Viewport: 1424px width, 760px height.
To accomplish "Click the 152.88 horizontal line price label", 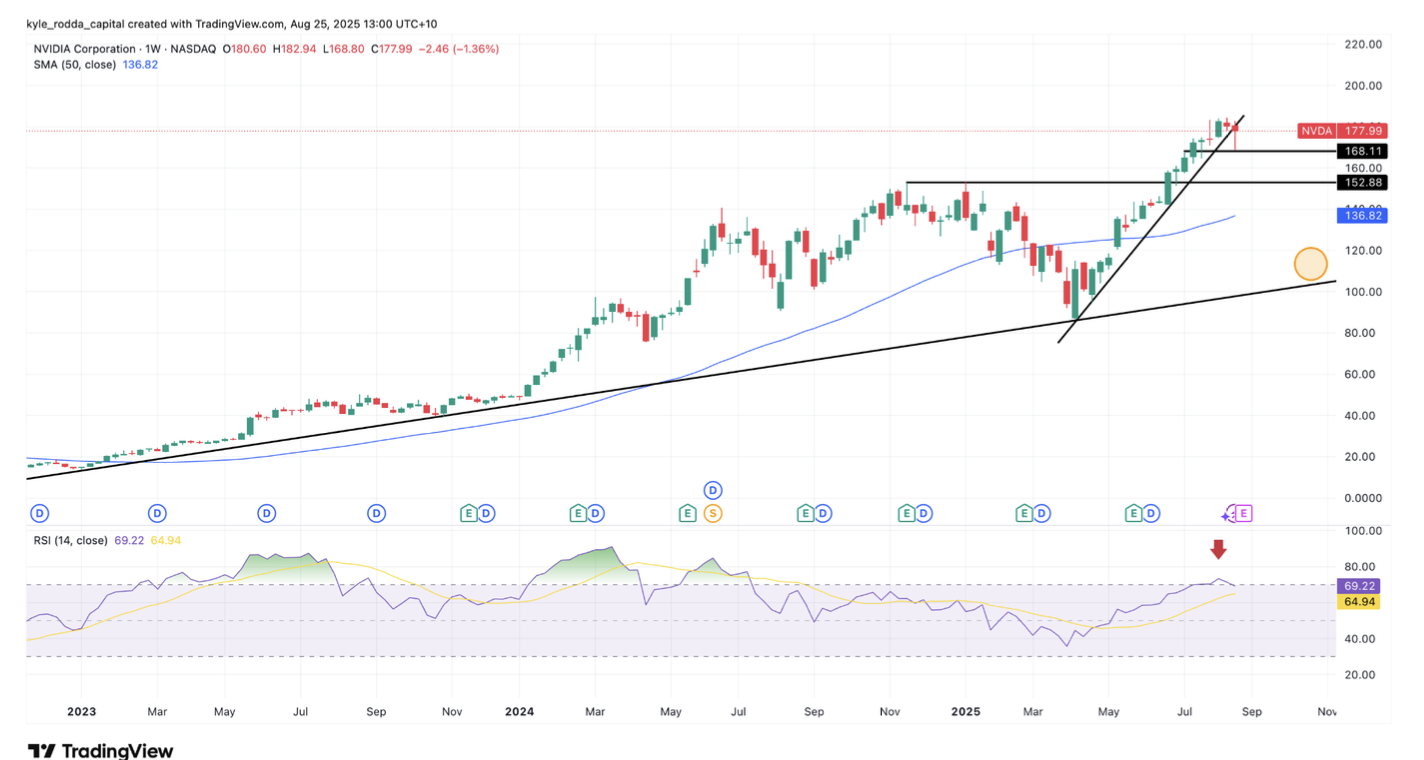I will 1362,182.
